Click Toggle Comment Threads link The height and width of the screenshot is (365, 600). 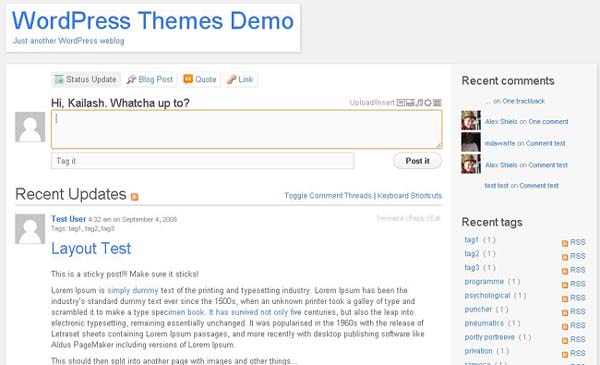coord(328,196)
